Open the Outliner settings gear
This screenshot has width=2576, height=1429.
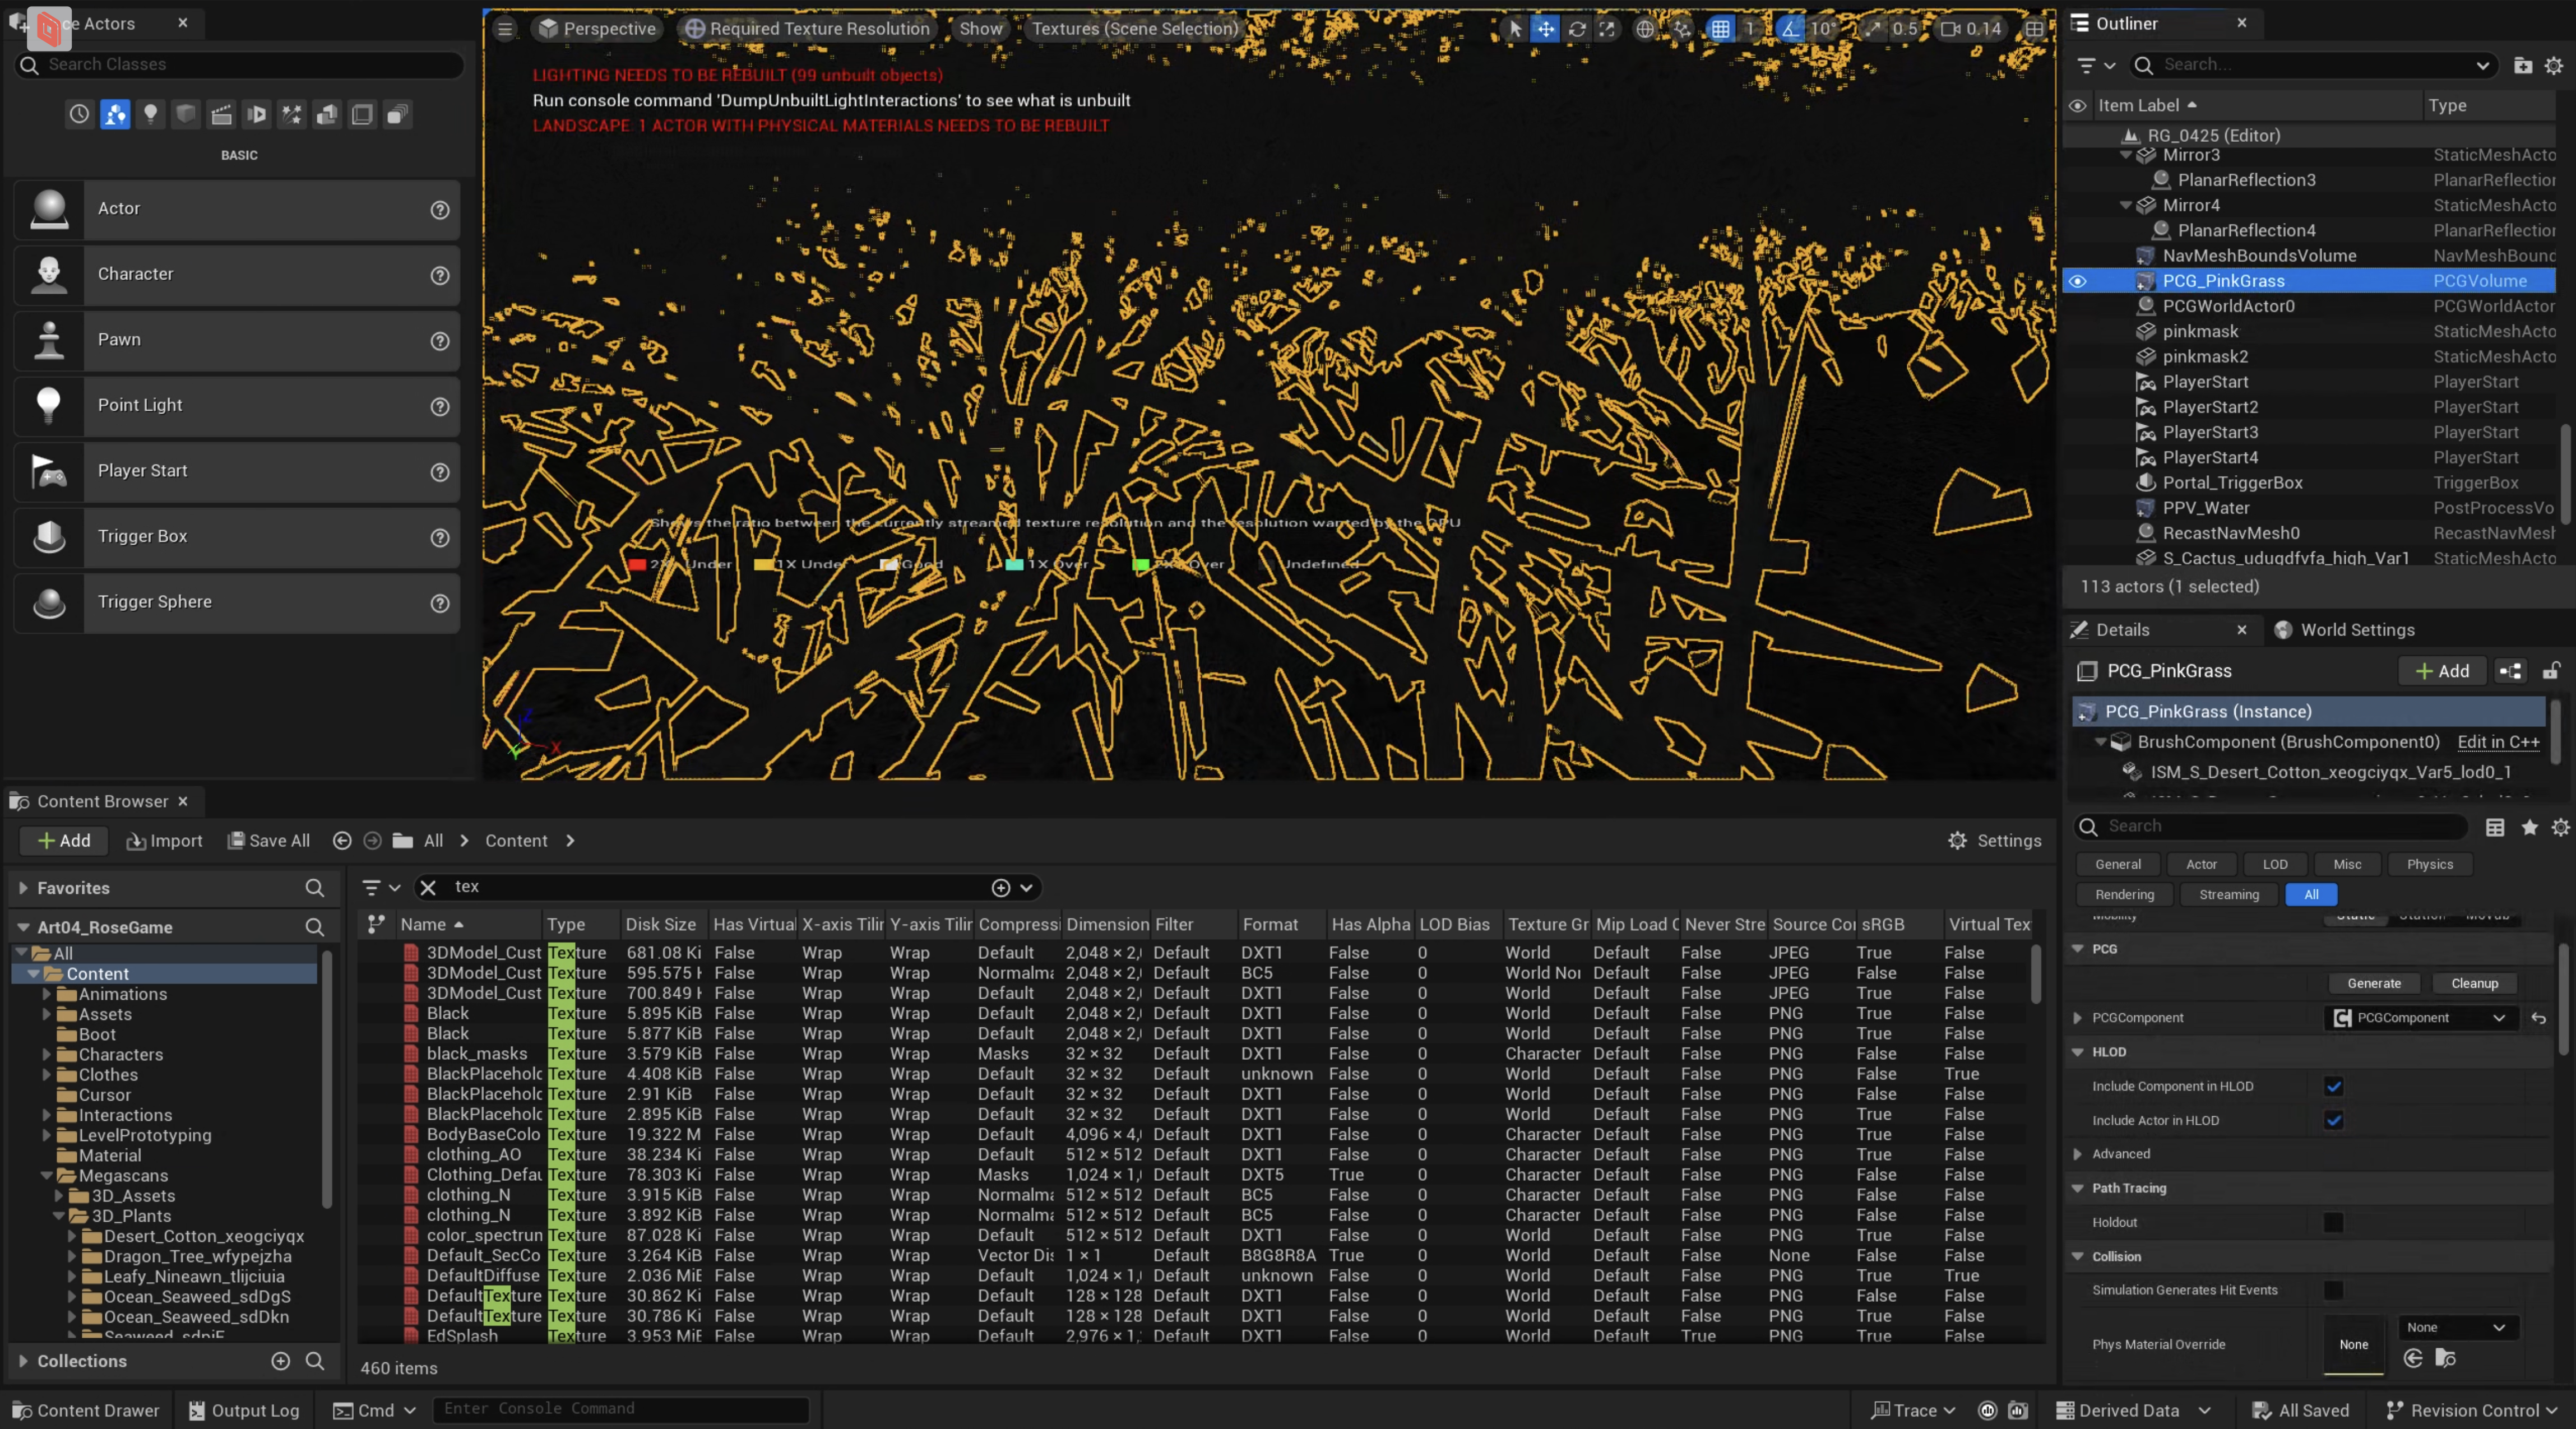[x=2553, y=65]
